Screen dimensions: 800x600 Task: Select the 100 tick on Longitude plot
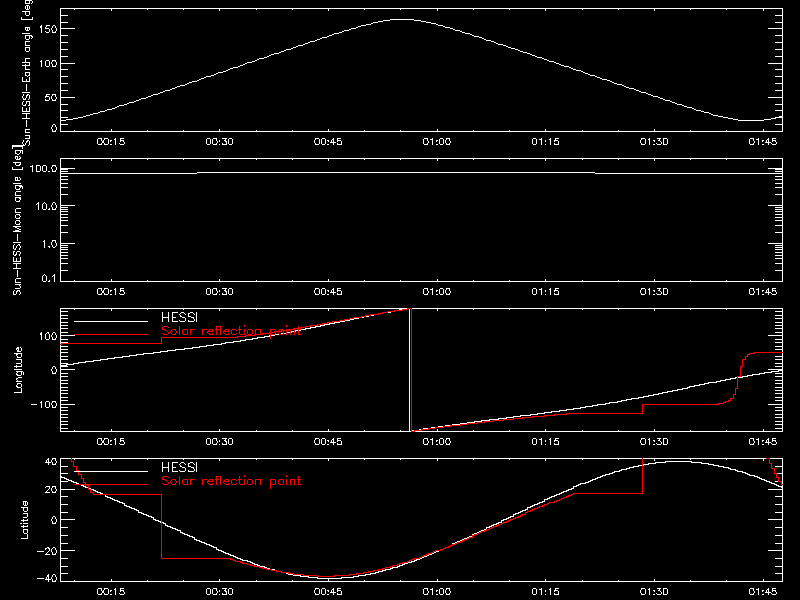(47, 336)
